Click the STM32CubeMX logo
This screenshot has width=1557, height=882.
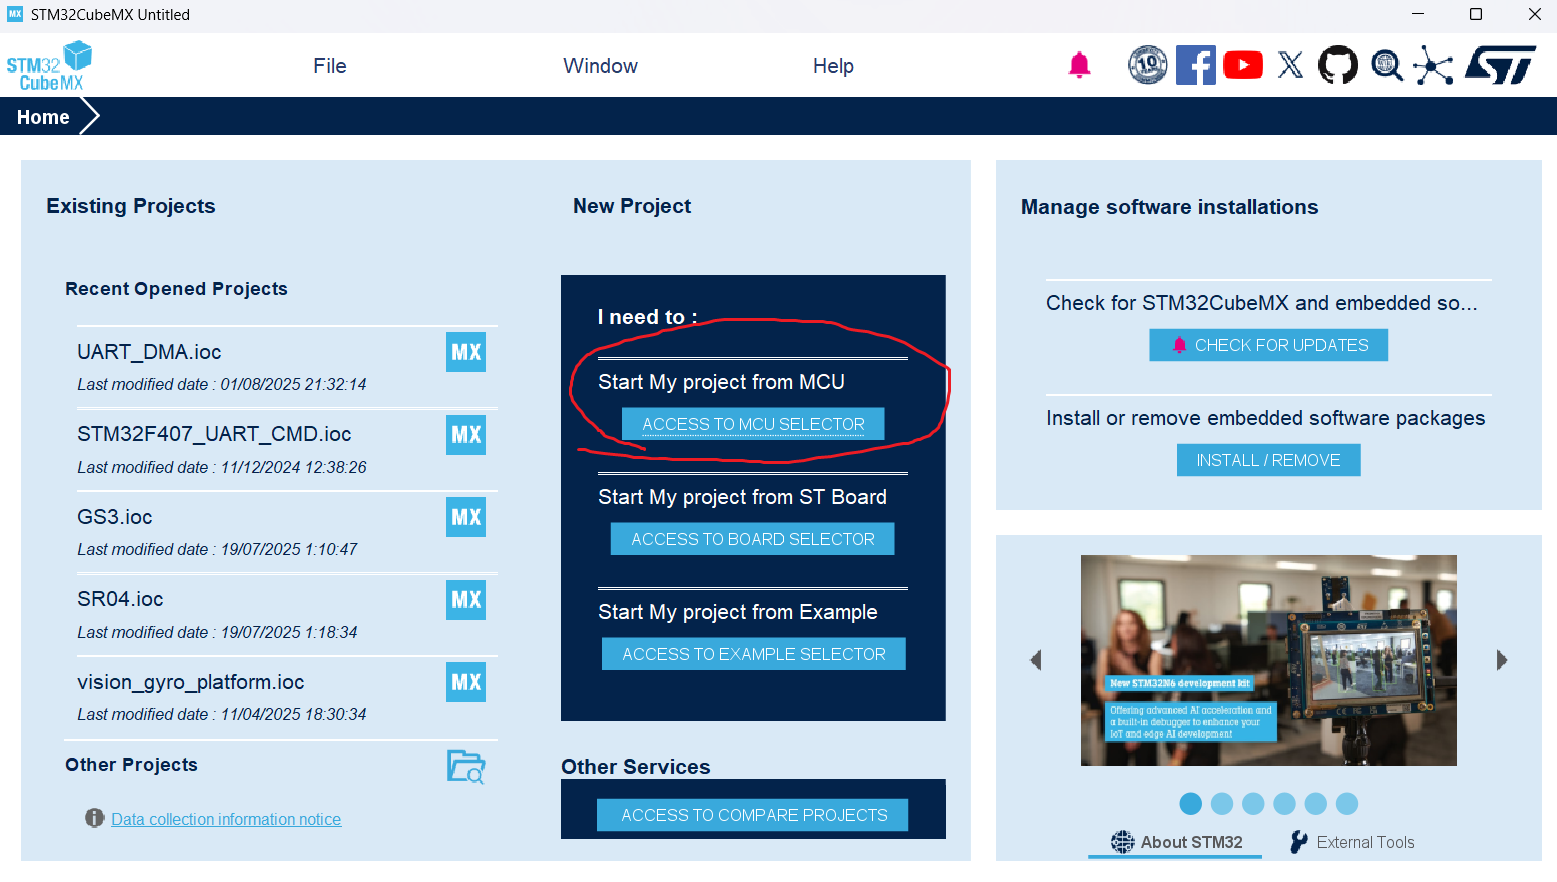click(x=49, y=66)
